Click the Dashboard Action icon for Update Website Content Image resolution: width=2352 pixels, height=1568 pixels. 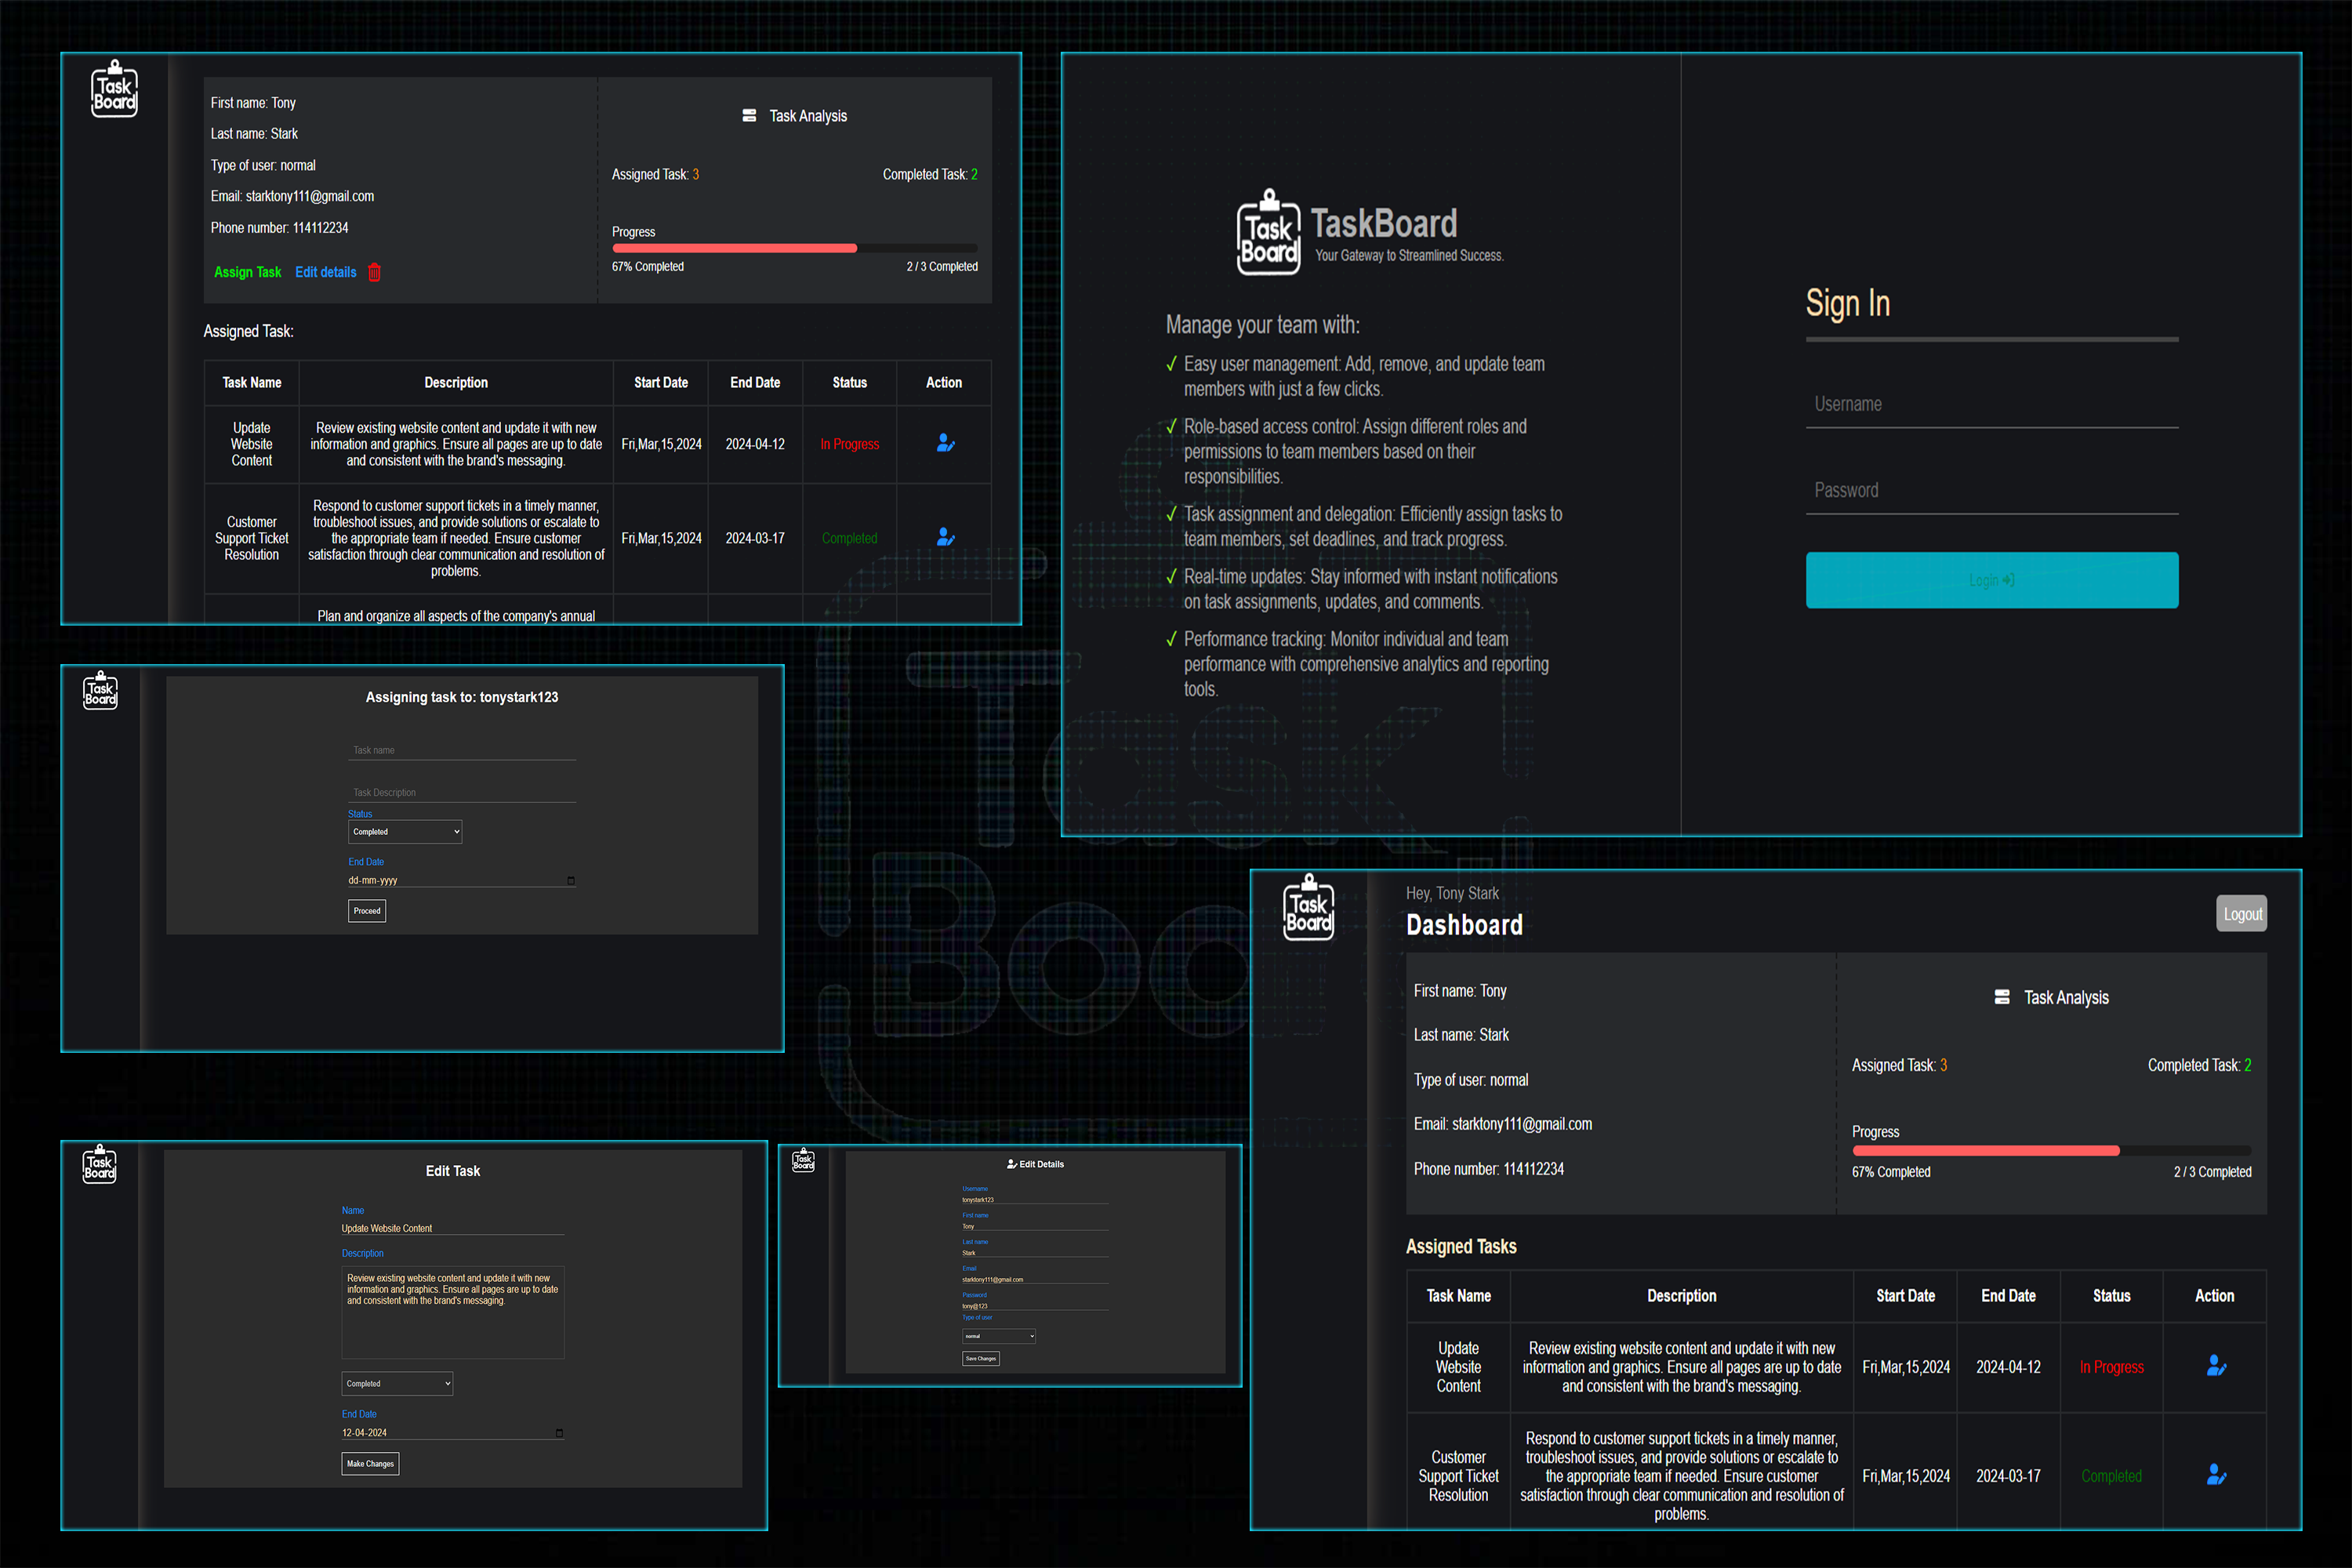(2216, 1366)
